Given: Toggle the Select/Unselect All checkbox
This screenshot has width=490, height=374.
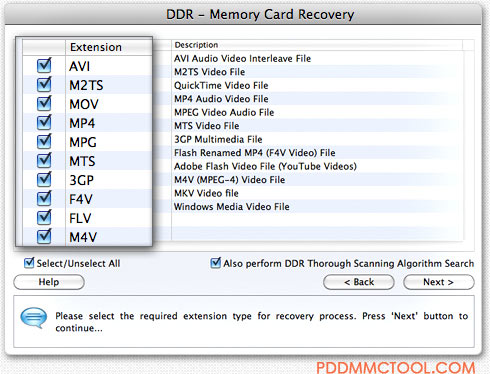Looking at the screenshot, I should click(29, 263).
